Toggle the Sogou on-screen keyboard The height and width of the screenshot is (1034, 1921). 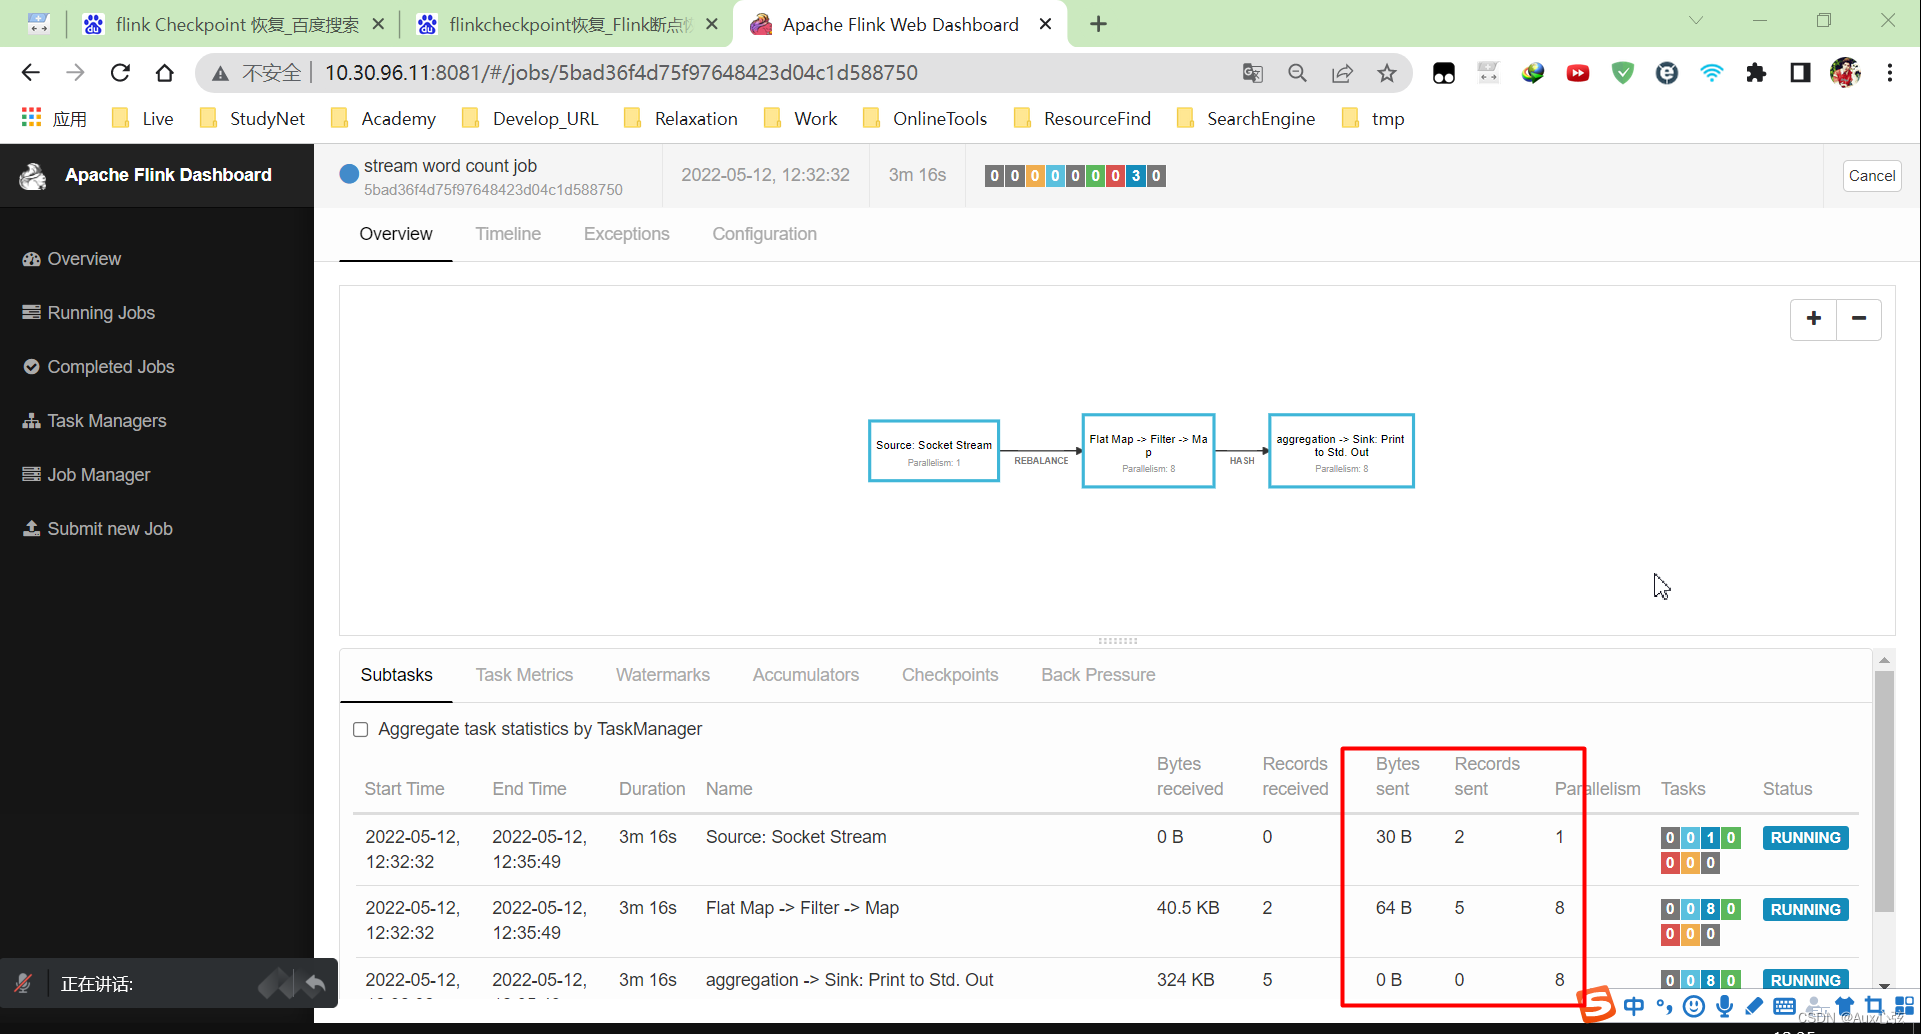point(1784,1006)
